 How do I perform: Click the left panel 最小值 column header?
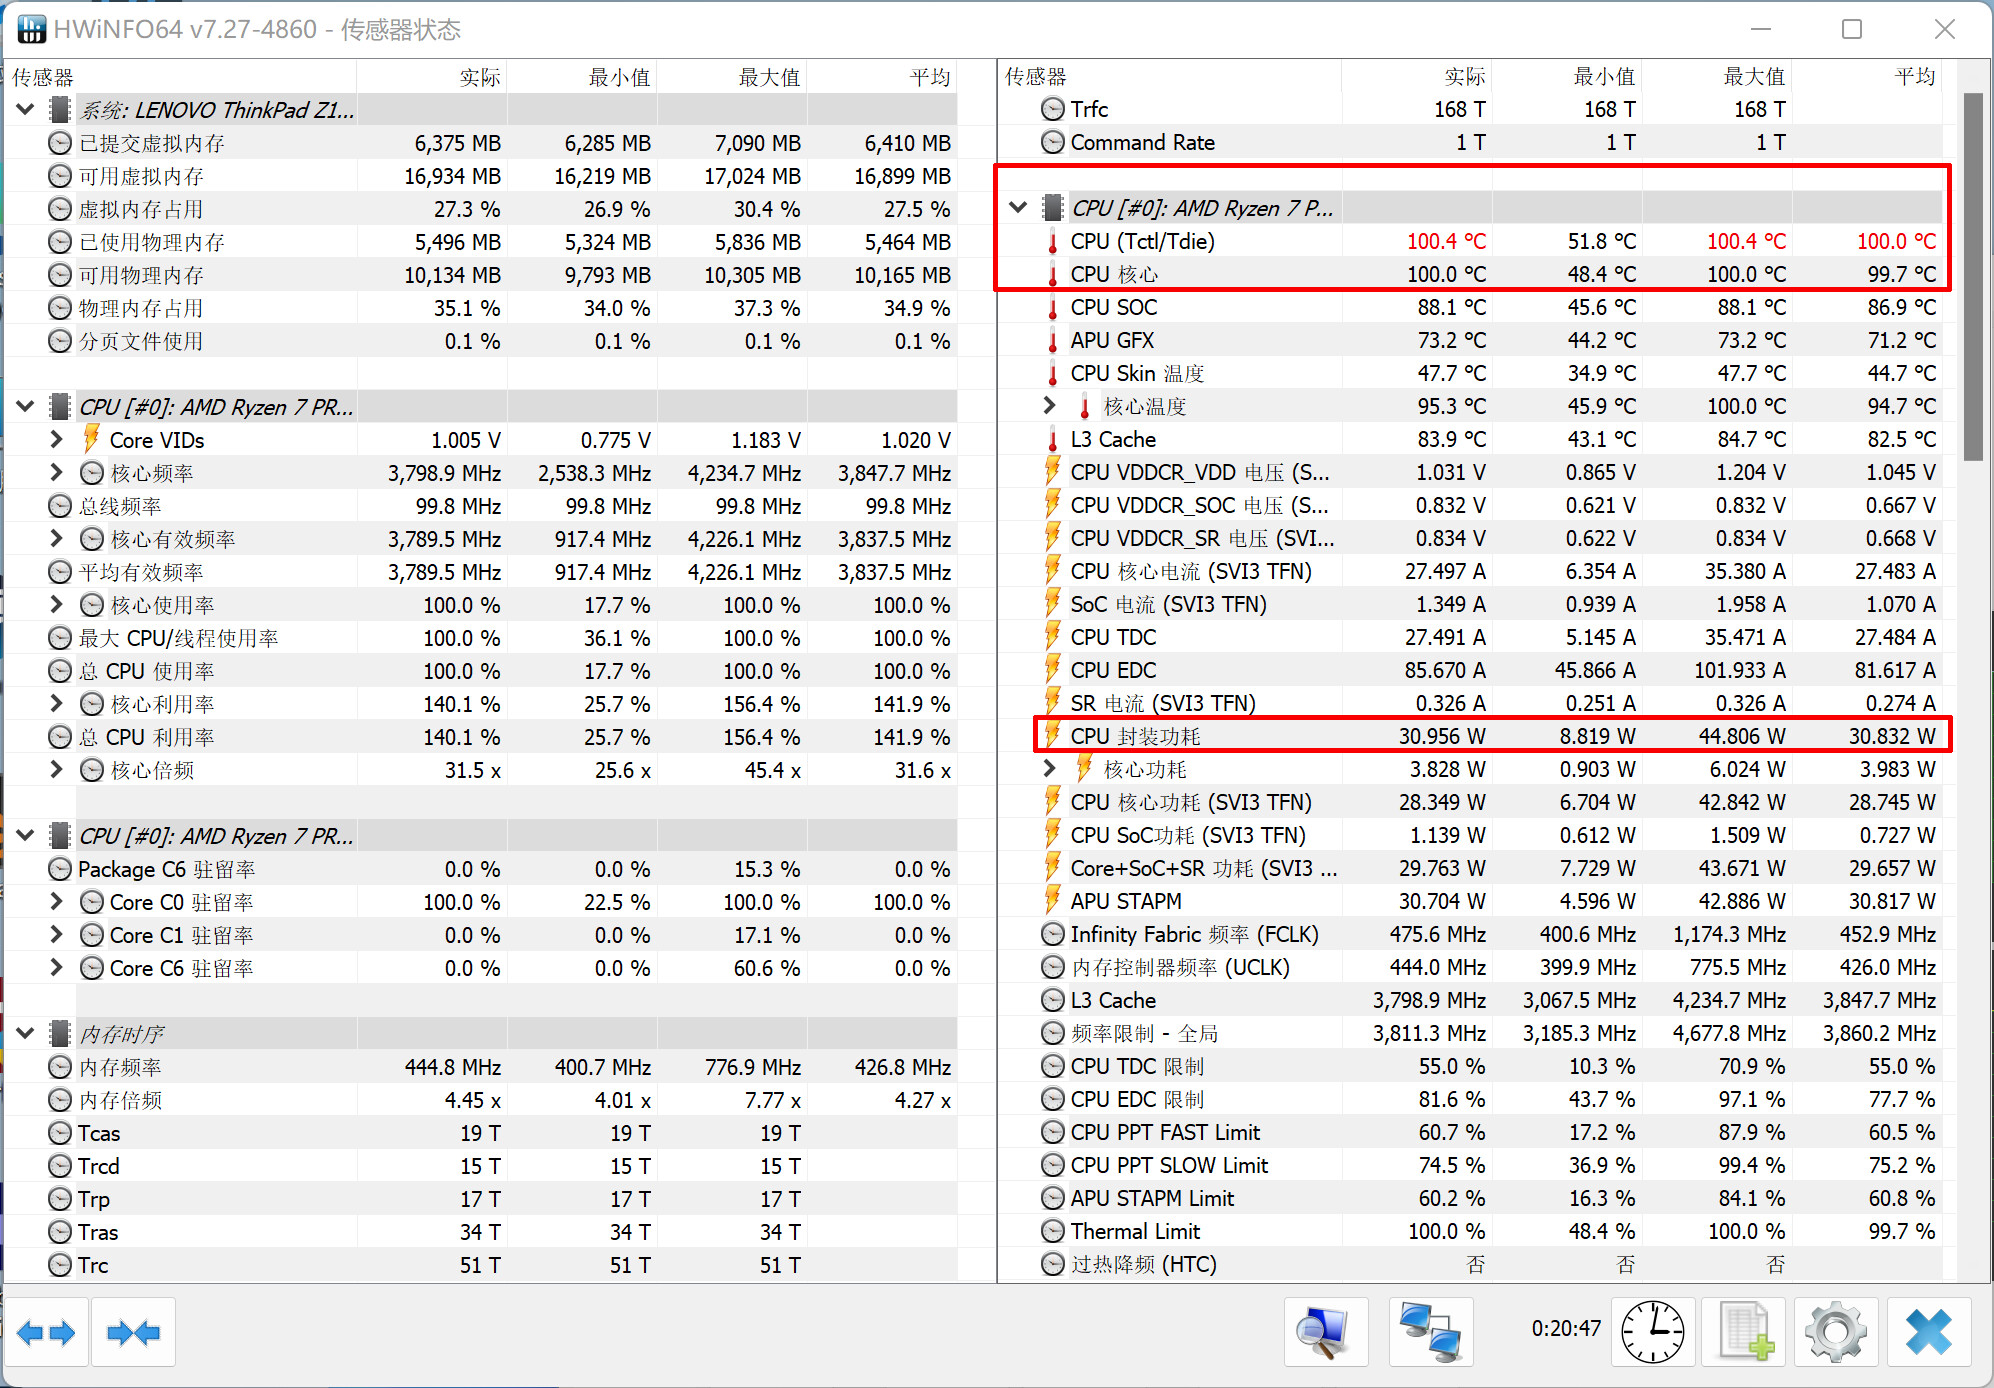pyautogui.click(x=582, y=77)
